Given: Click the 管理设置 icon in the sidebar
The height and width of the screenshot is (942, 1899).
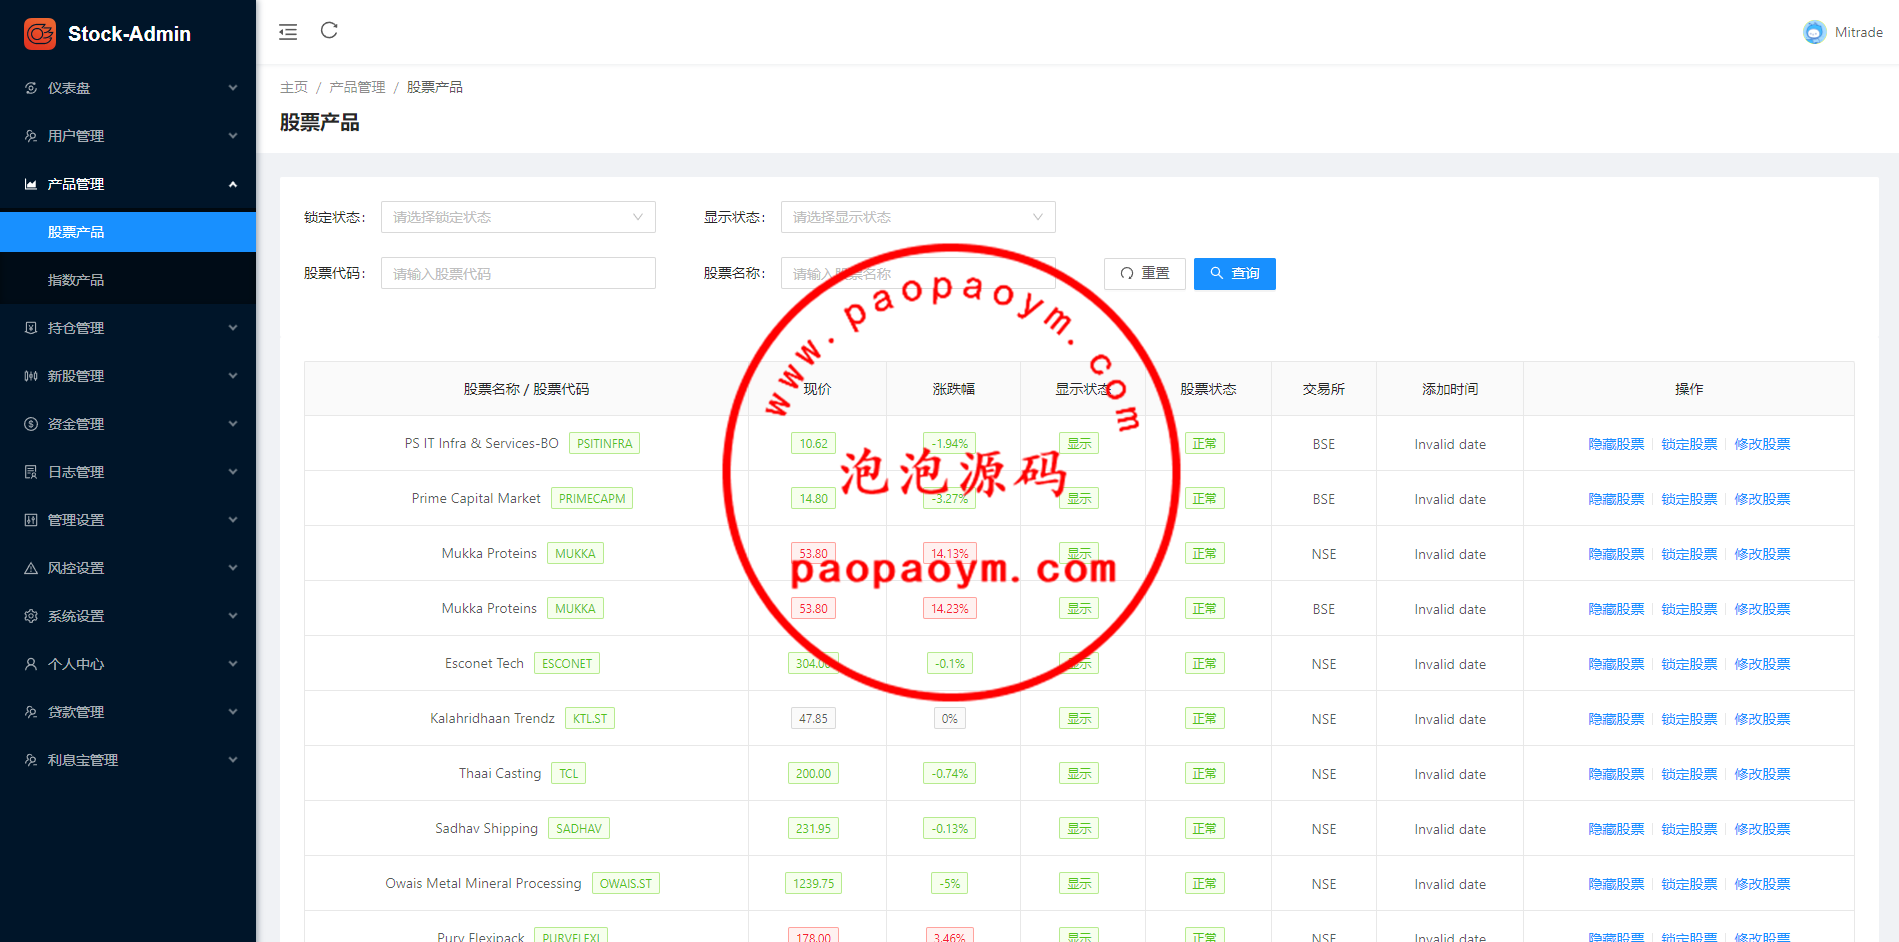Looking at the screenshot, I should [x=31, y=520].
